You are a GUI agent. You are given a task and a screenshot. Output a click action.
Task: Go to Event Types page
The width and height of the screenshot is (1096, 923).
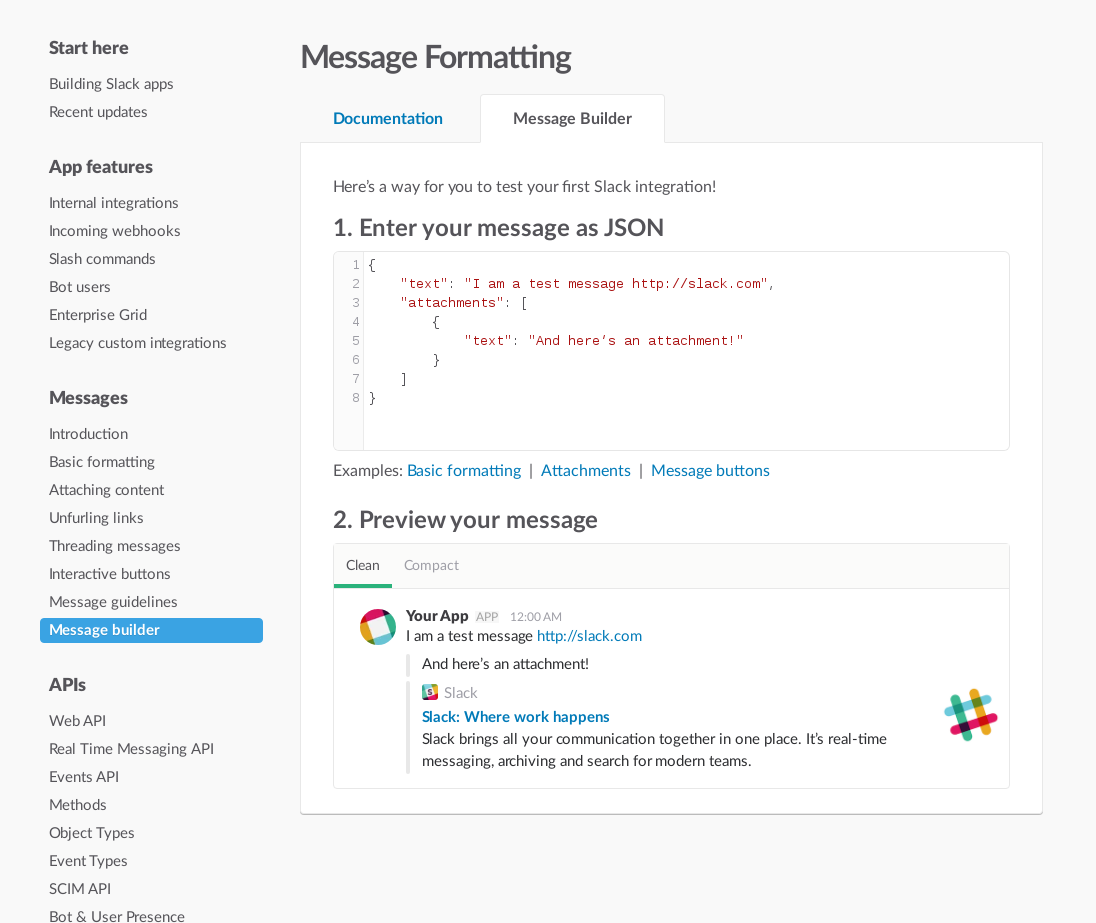[x=88, y=861]
